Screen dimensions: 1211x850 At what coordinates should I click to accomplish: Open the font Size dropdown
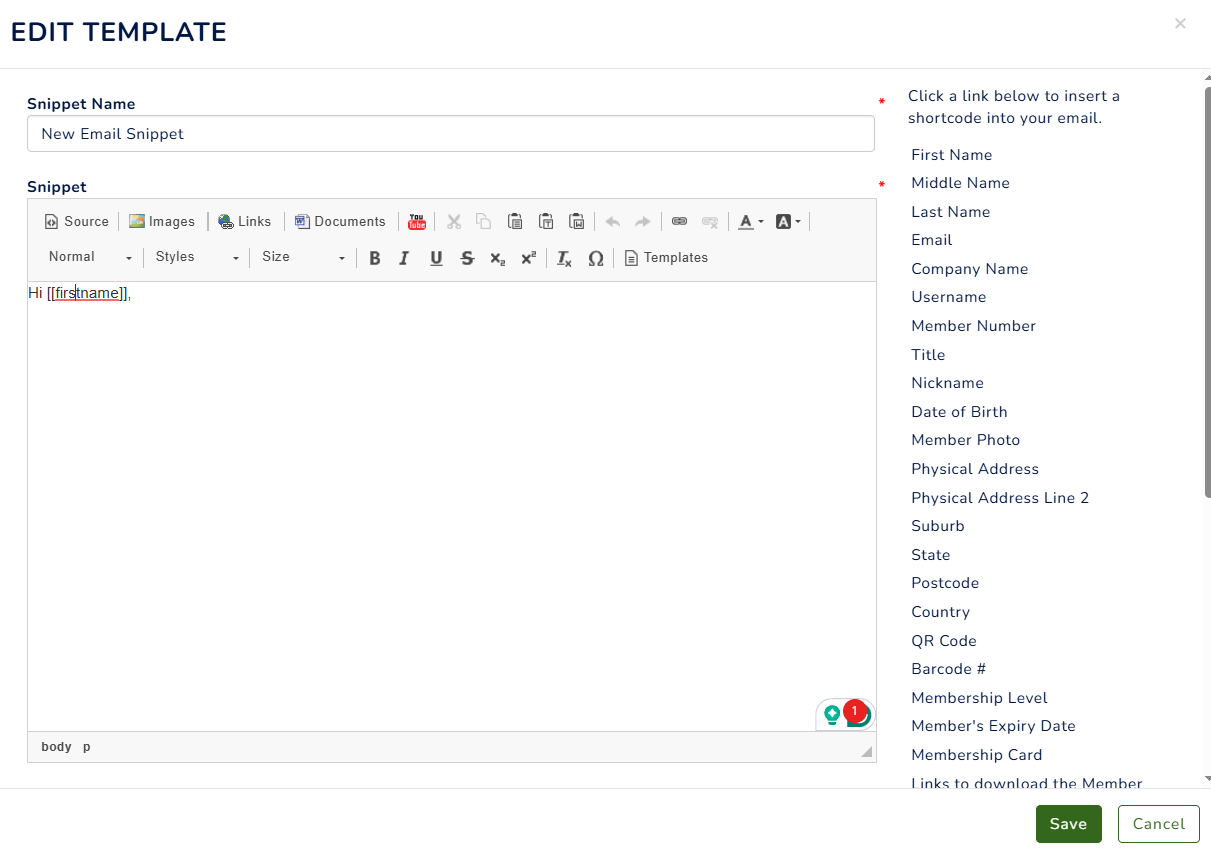coord(302,257)
